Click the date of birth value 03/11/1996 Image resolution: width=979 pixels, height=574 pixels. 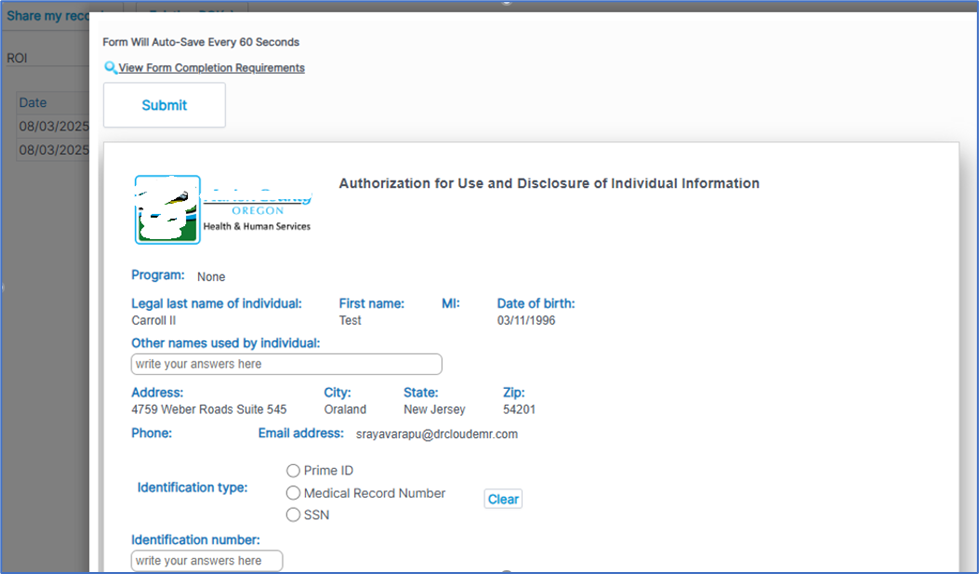[x=526, y=321]
